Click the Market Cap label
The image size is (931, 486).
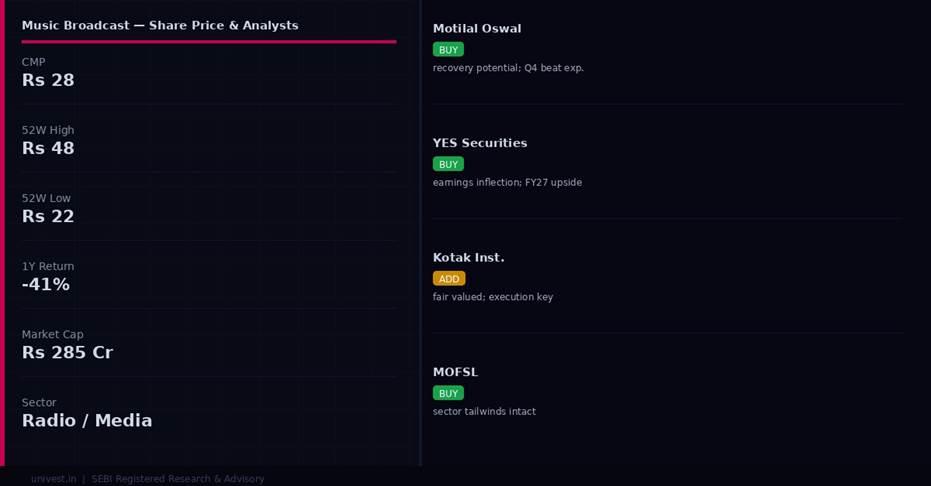click(x=53, y=335)
